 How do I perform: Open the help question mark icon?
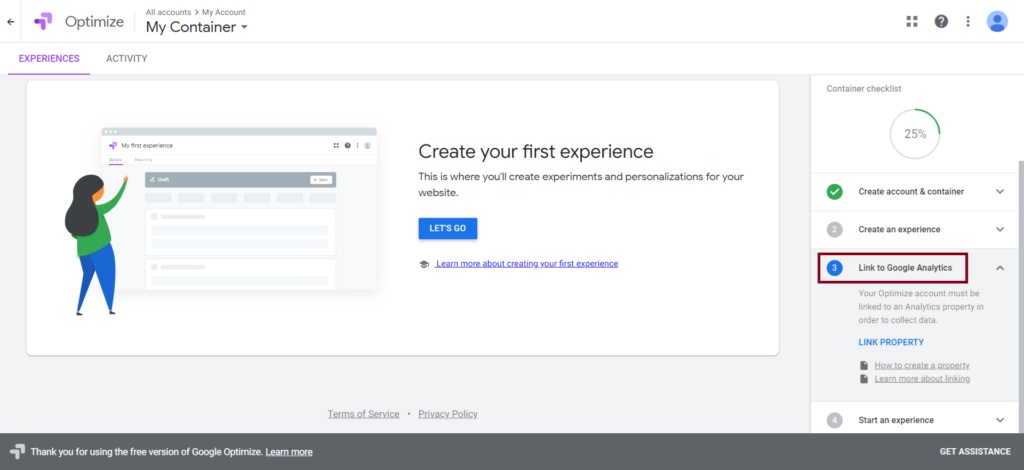point(941,21)
